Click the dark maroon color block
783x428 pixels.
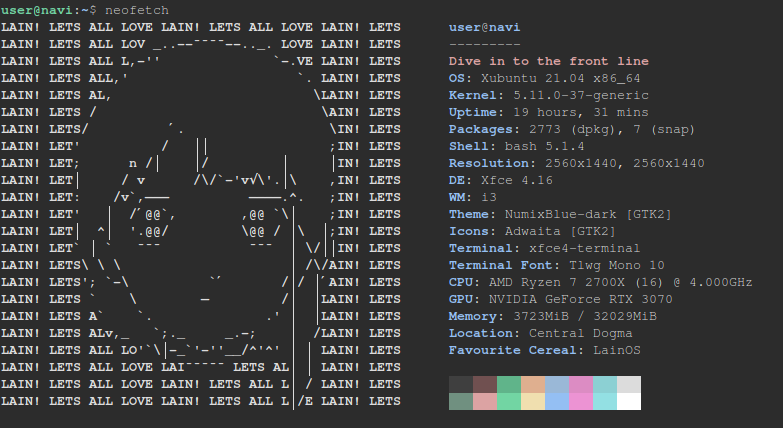click(485, 385)
